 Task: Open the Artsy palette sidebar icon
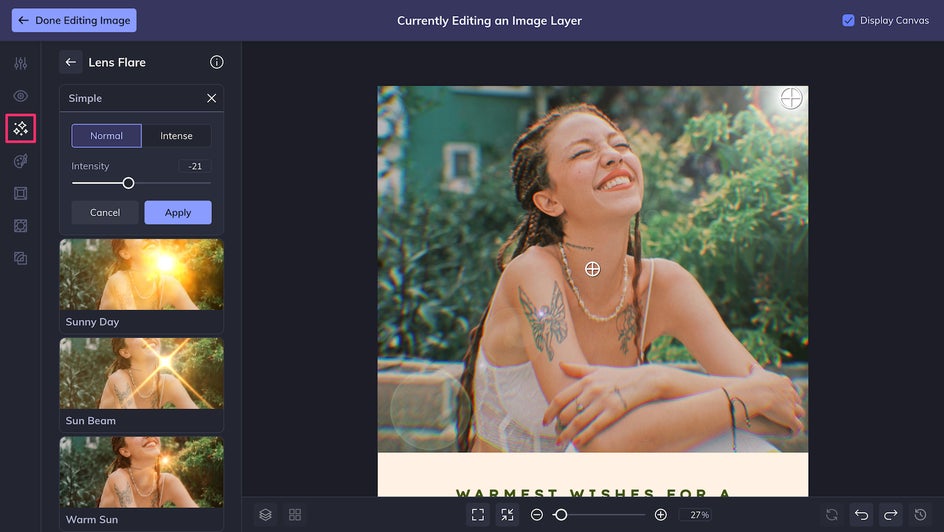point(20,161)
